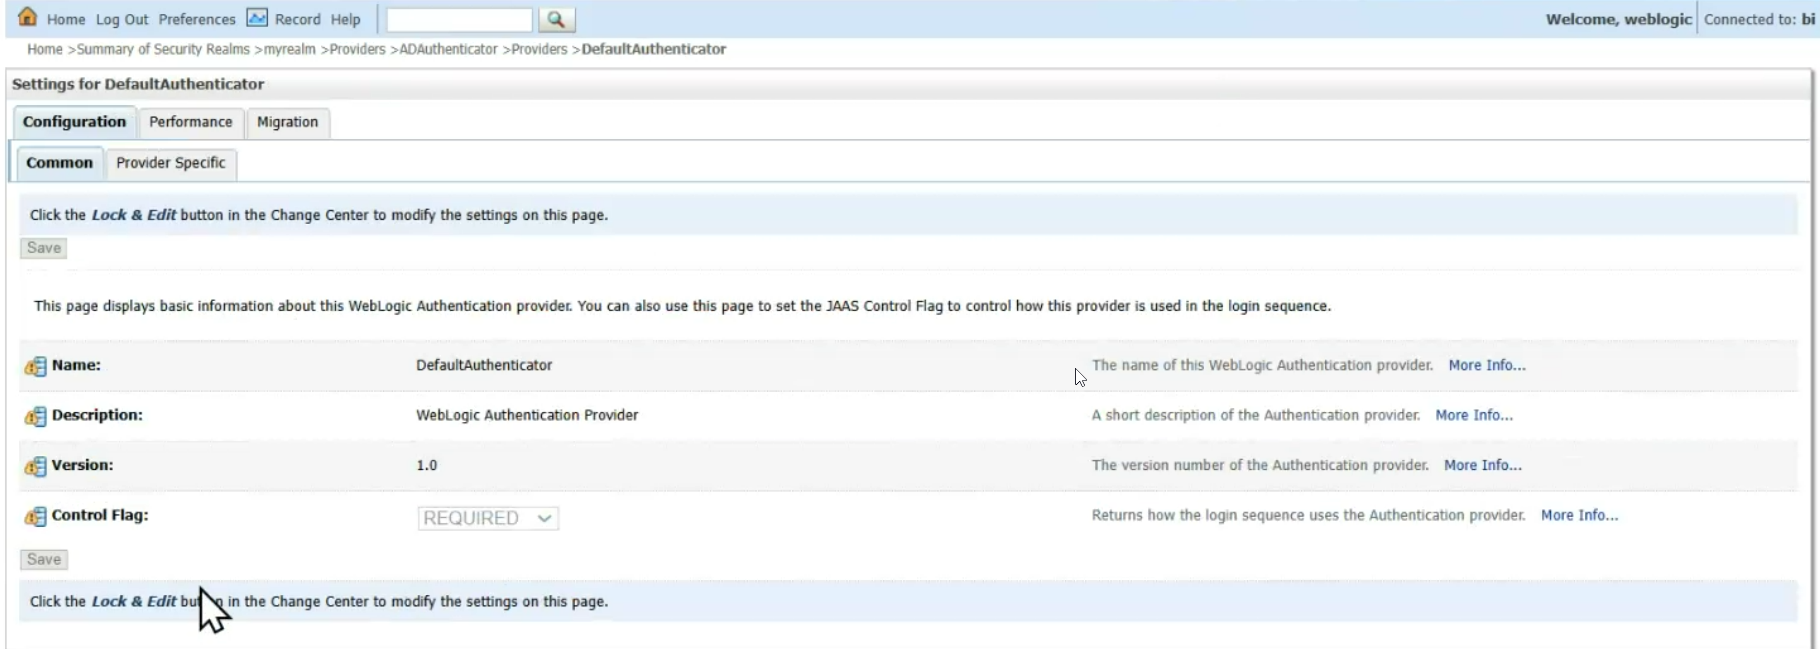Image resolution: width=1820 pixels, height=649 pixels.
Task: Click the Home house icon
Action: 28,18
